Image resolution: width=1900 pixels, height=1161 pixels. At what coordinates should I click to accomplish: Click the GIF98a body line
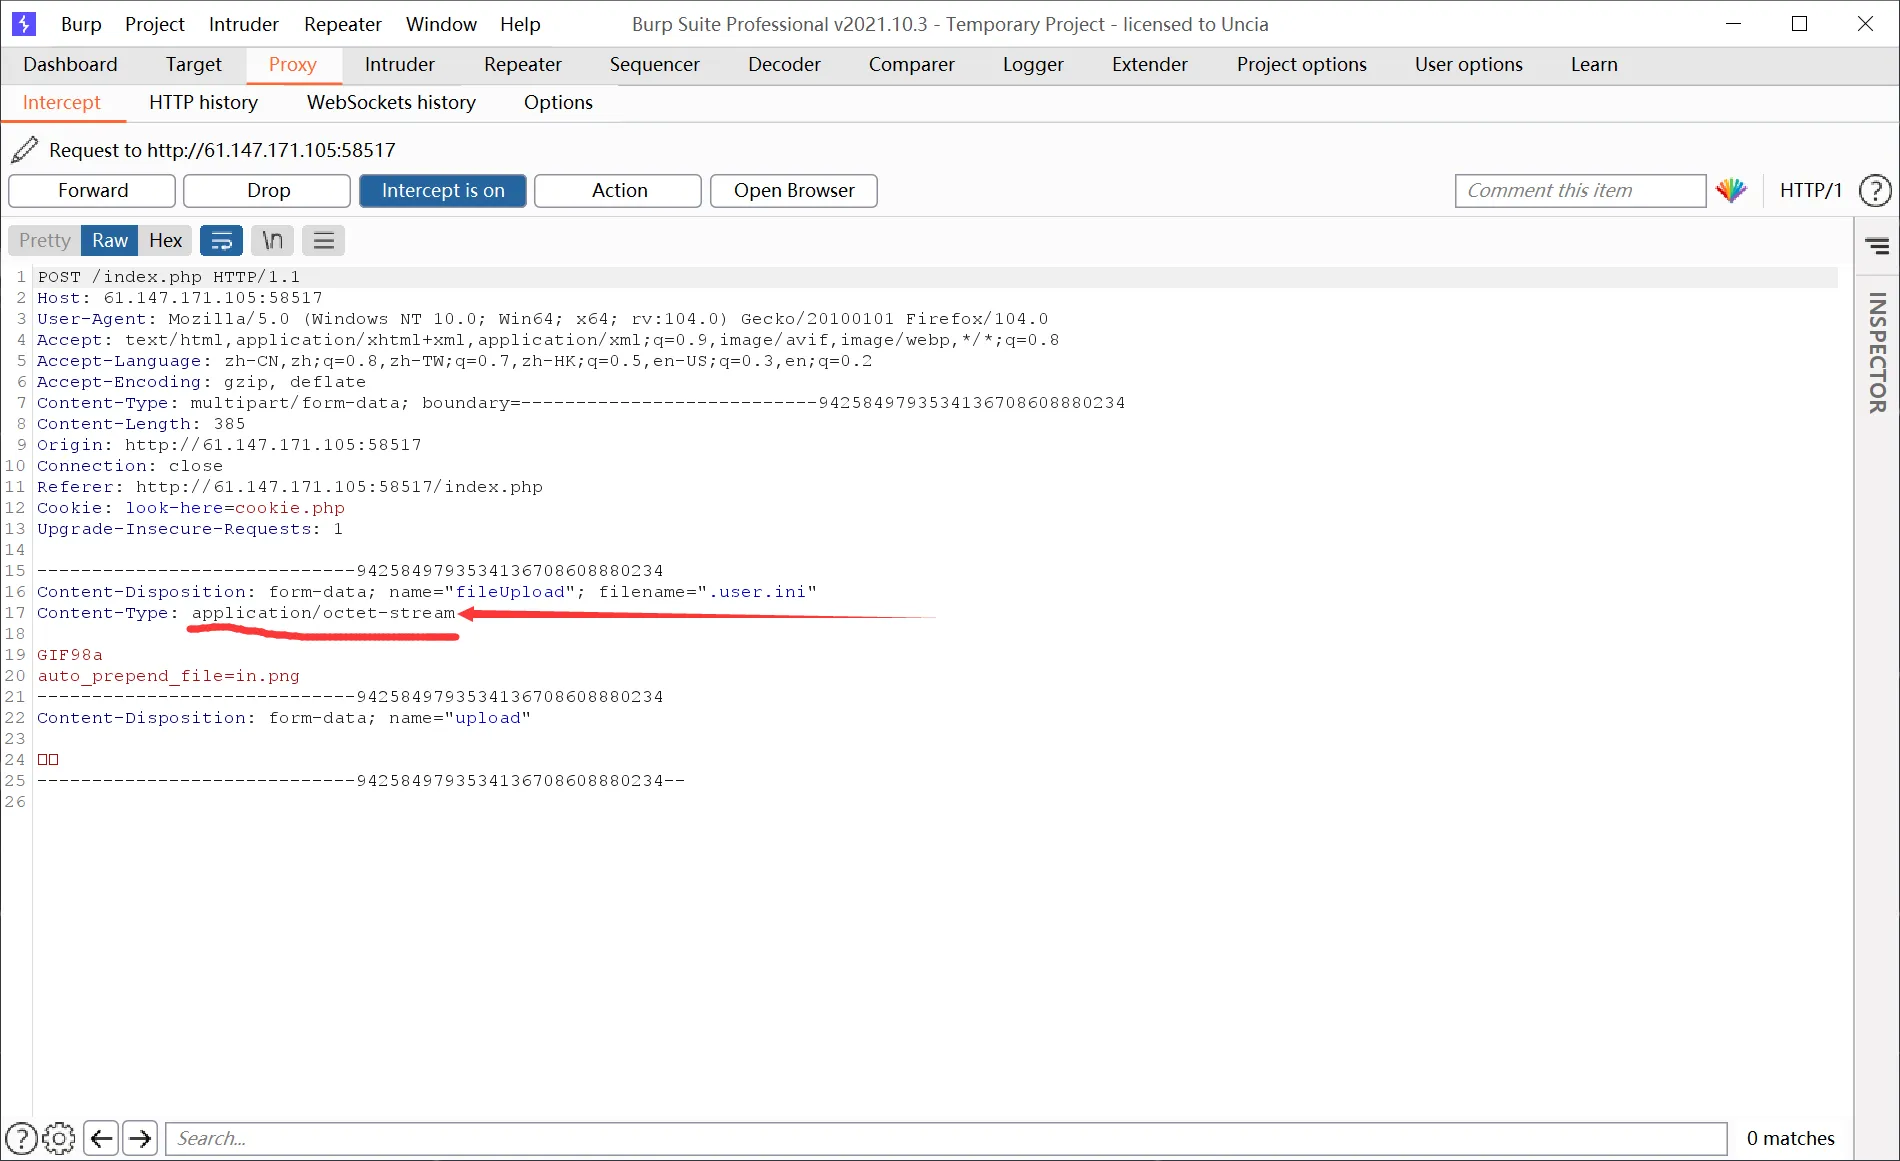point(70,655)
